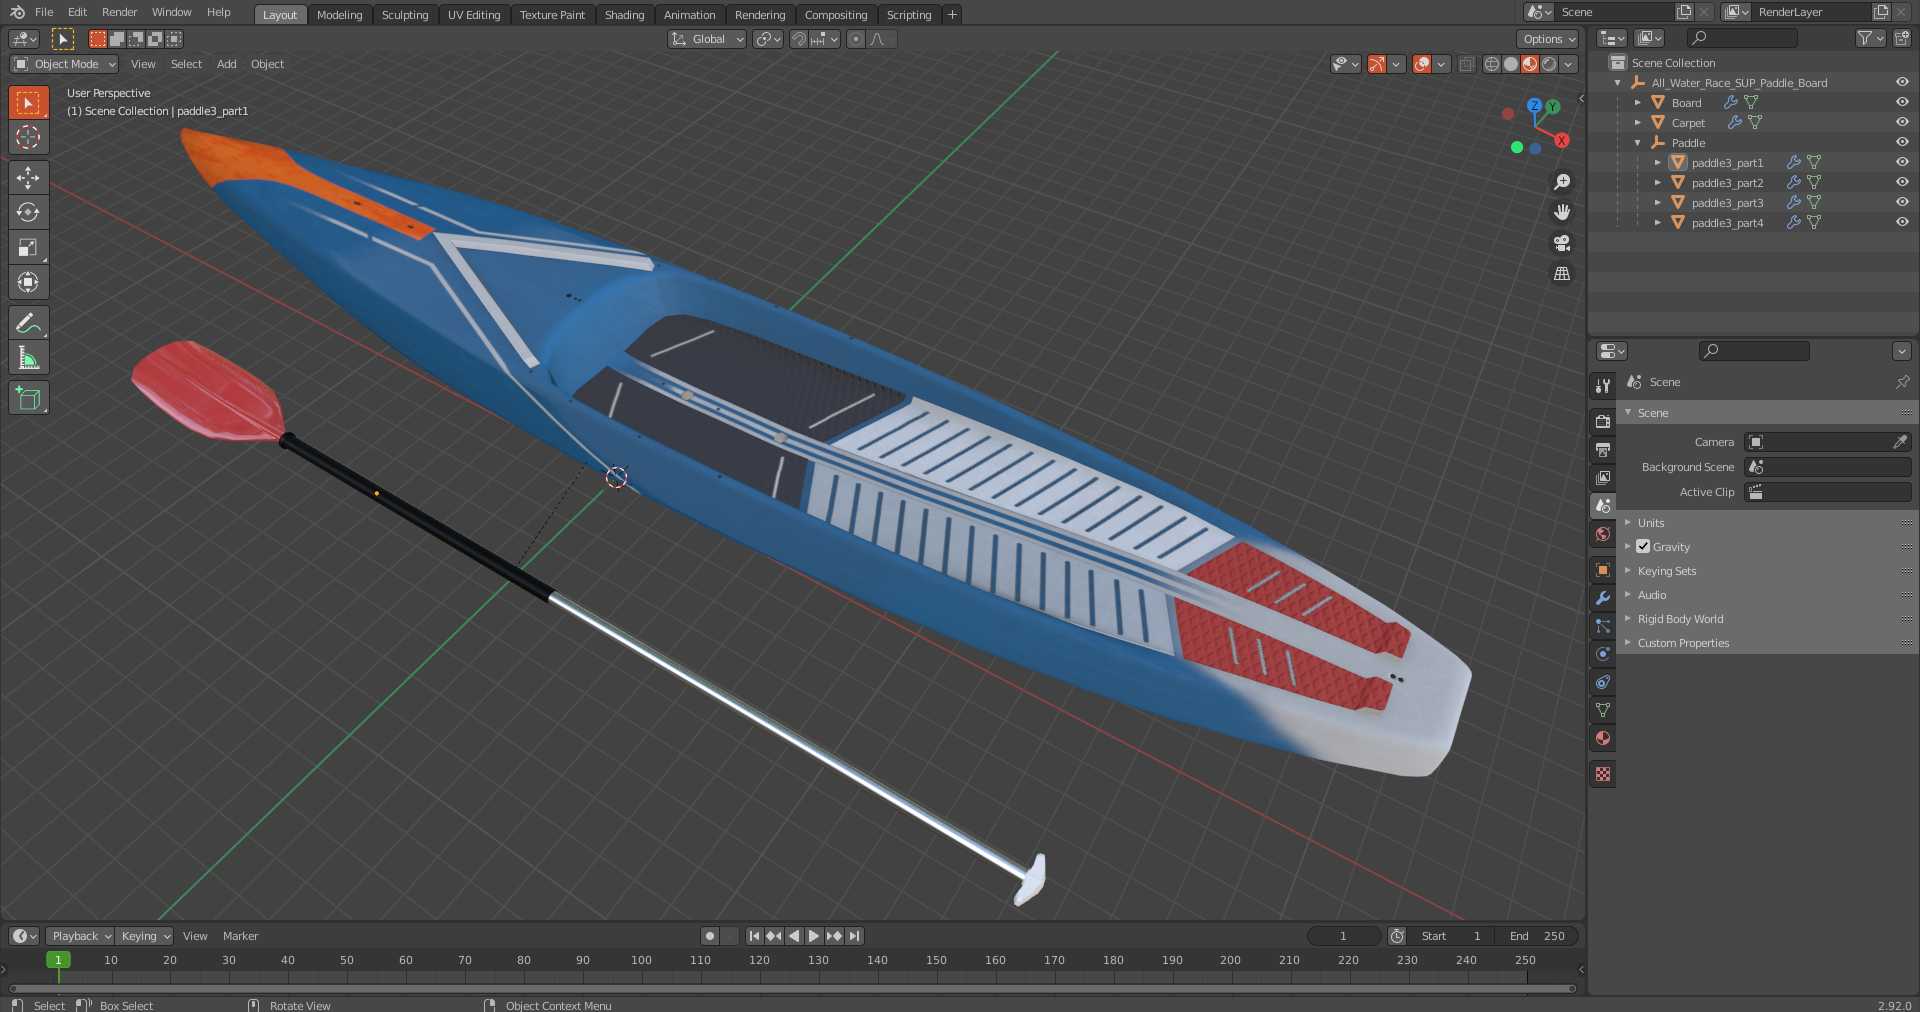Open the Texture properties tab
The width and height of the screenshot is (1920, 1012).
[x=1603, y=774]
